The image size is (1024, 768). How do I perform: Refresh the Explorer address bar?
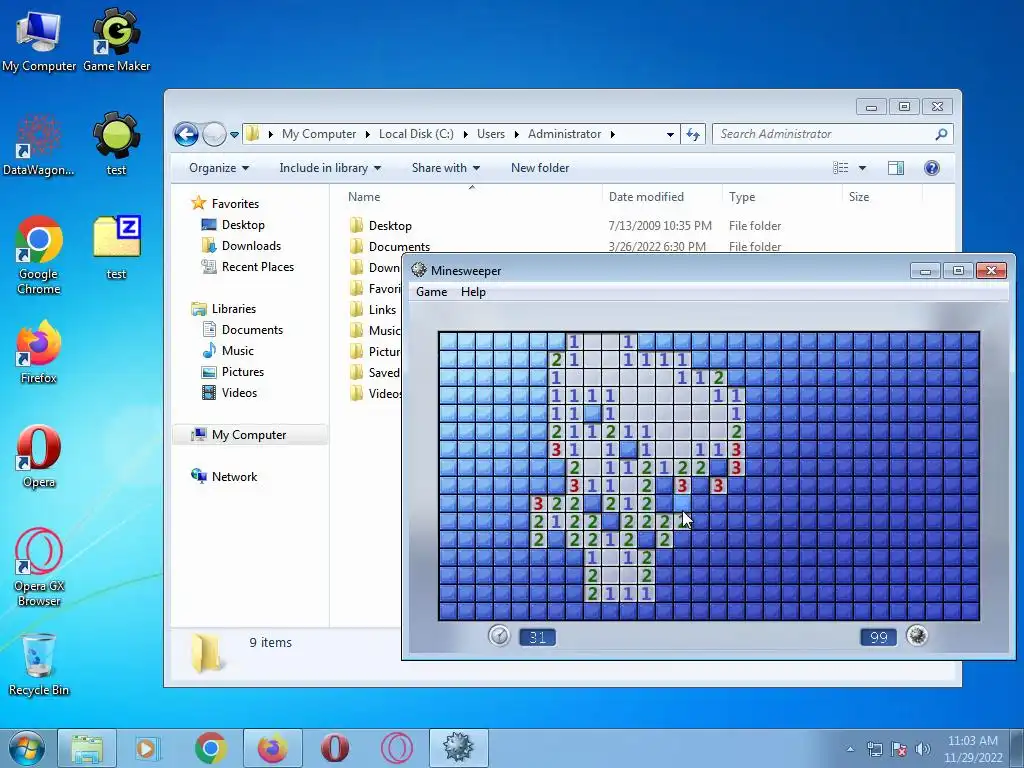tap(693, 135)
